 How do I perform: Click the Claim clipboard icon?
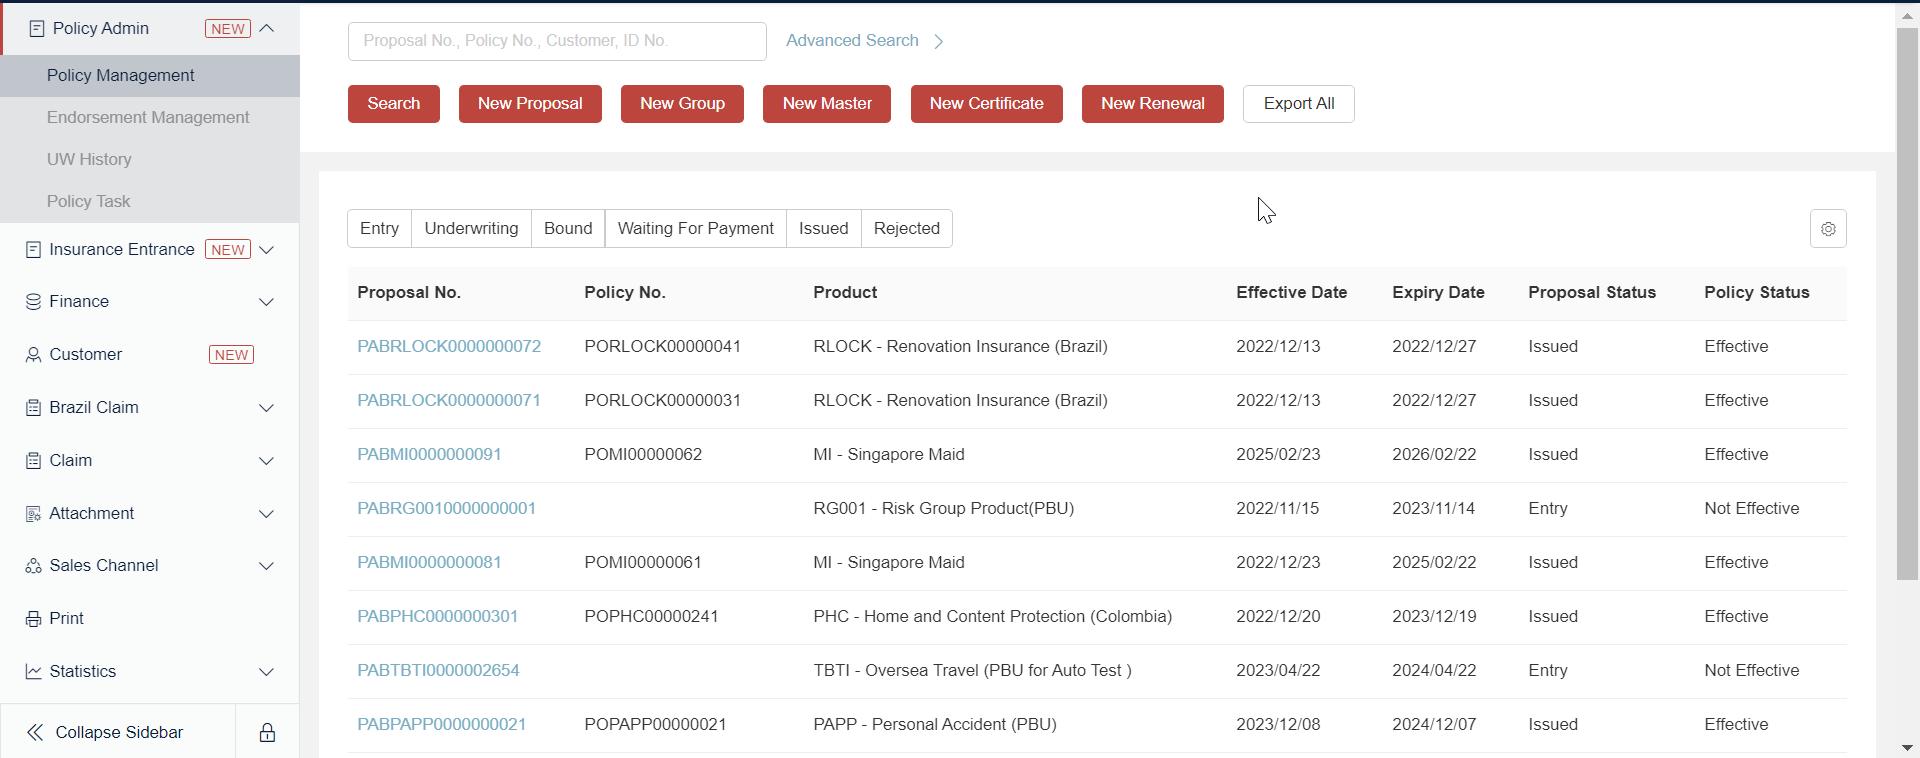pyautogui.click(x=33, y=460)
